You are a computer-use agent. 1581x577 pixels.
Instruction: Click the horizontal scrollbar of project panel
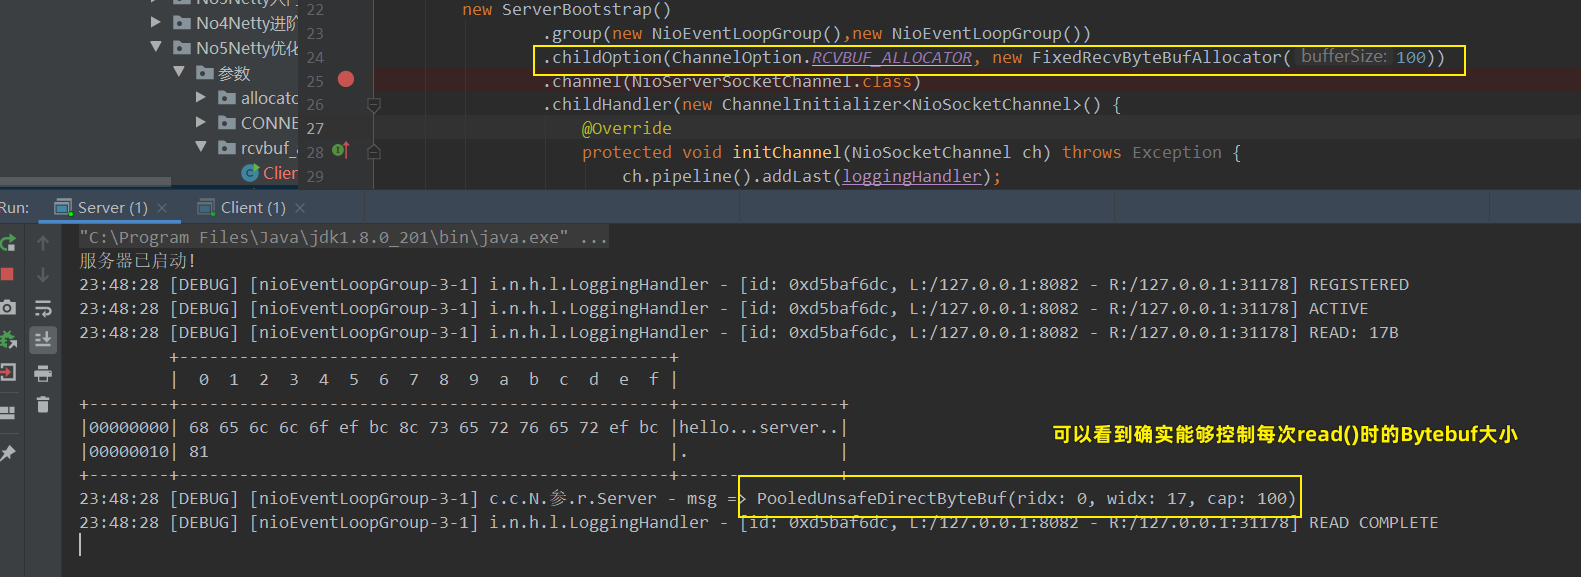click(85, 182)
